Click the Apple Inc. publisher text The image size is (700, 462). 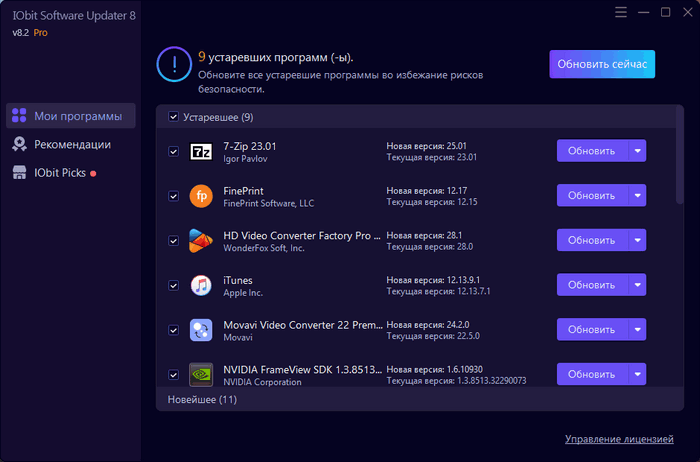243,293
